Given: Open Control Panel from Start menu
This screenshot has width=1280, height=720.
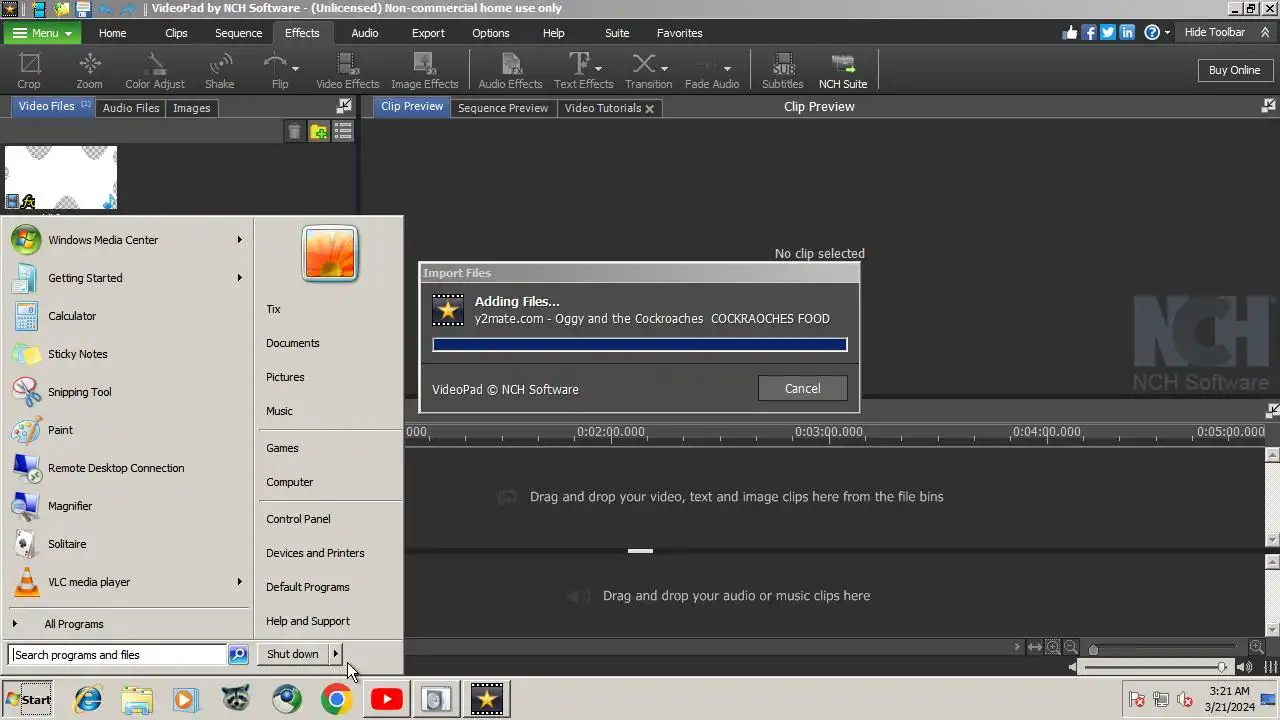Looking at the screenshot, I should click(298, 519).
